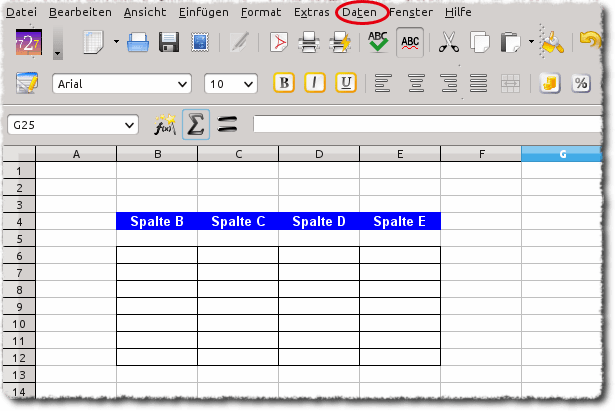
Task: Click the Paste clipboard icon
Action: tap(510, 42)
